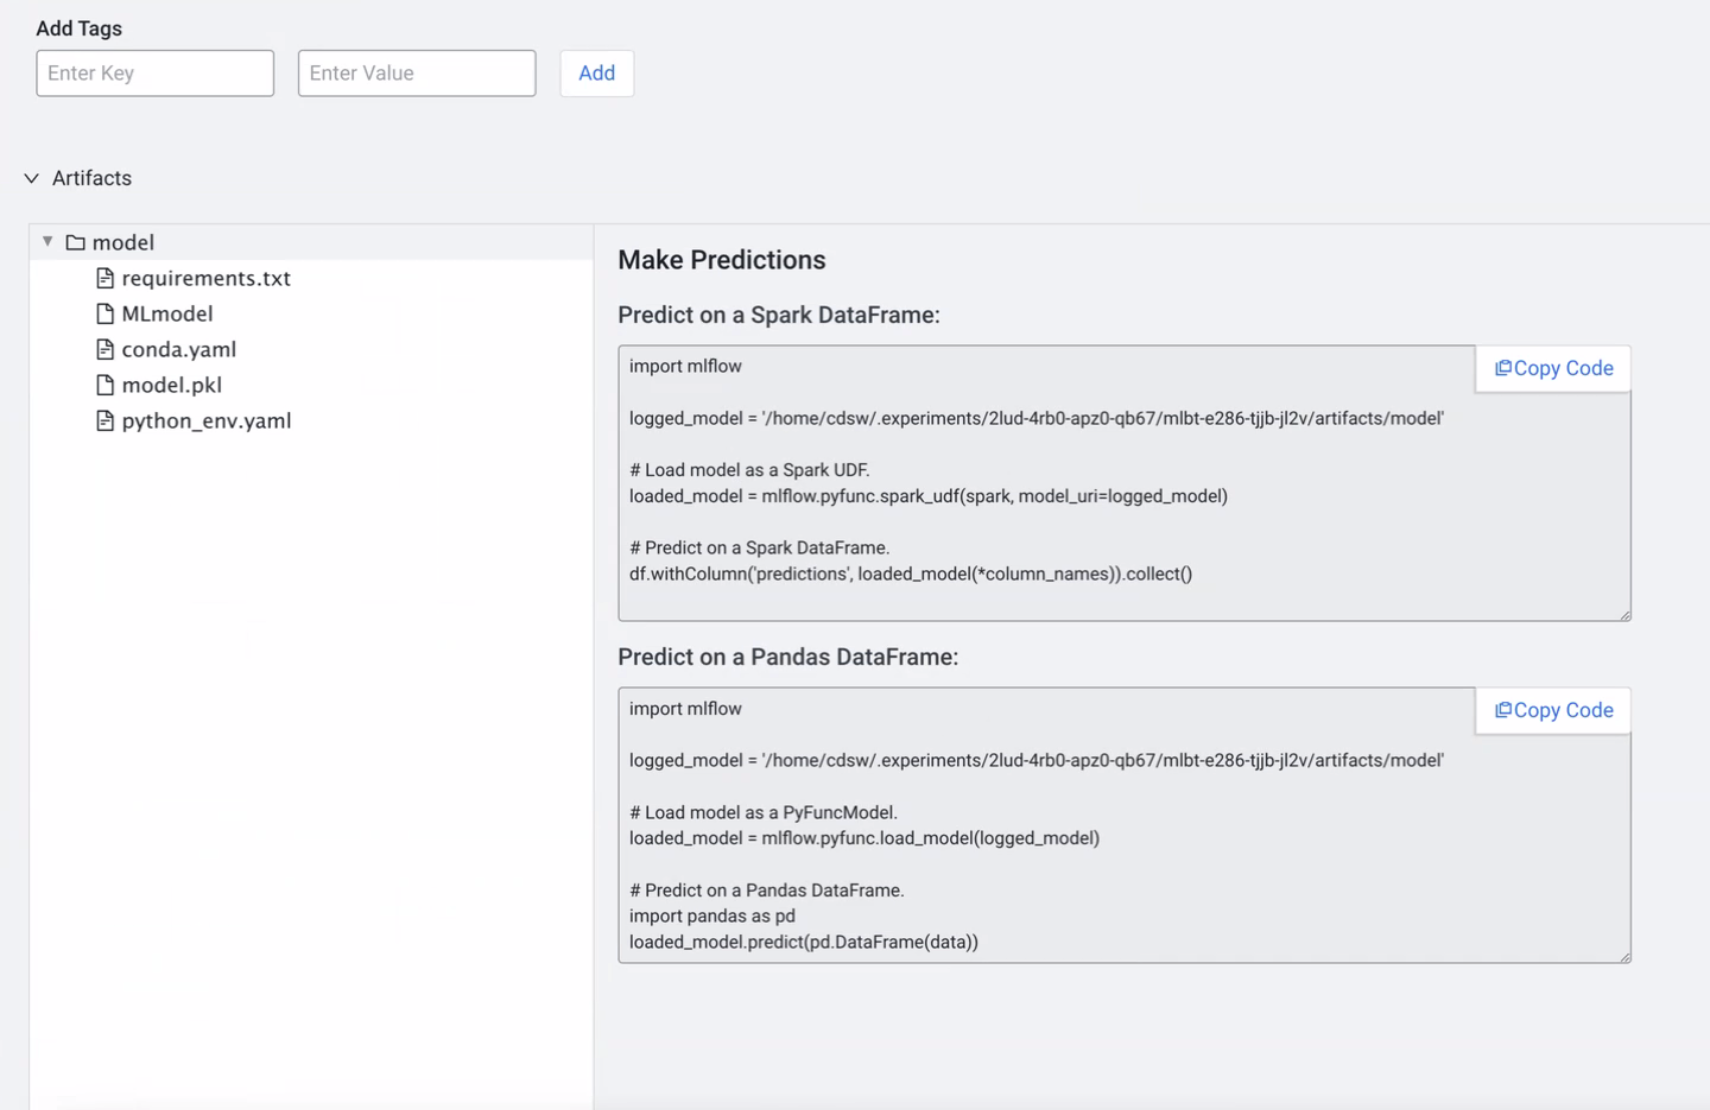Open requirements.txt in artifact tree
The width and height of the screenshot is (1710, 1110).
pos(206,278)
